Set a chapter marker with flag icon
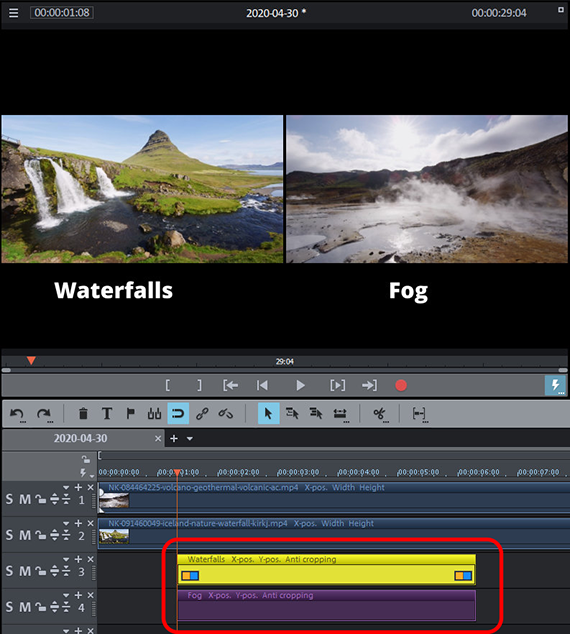570x634 pixels. pos(131,414)
